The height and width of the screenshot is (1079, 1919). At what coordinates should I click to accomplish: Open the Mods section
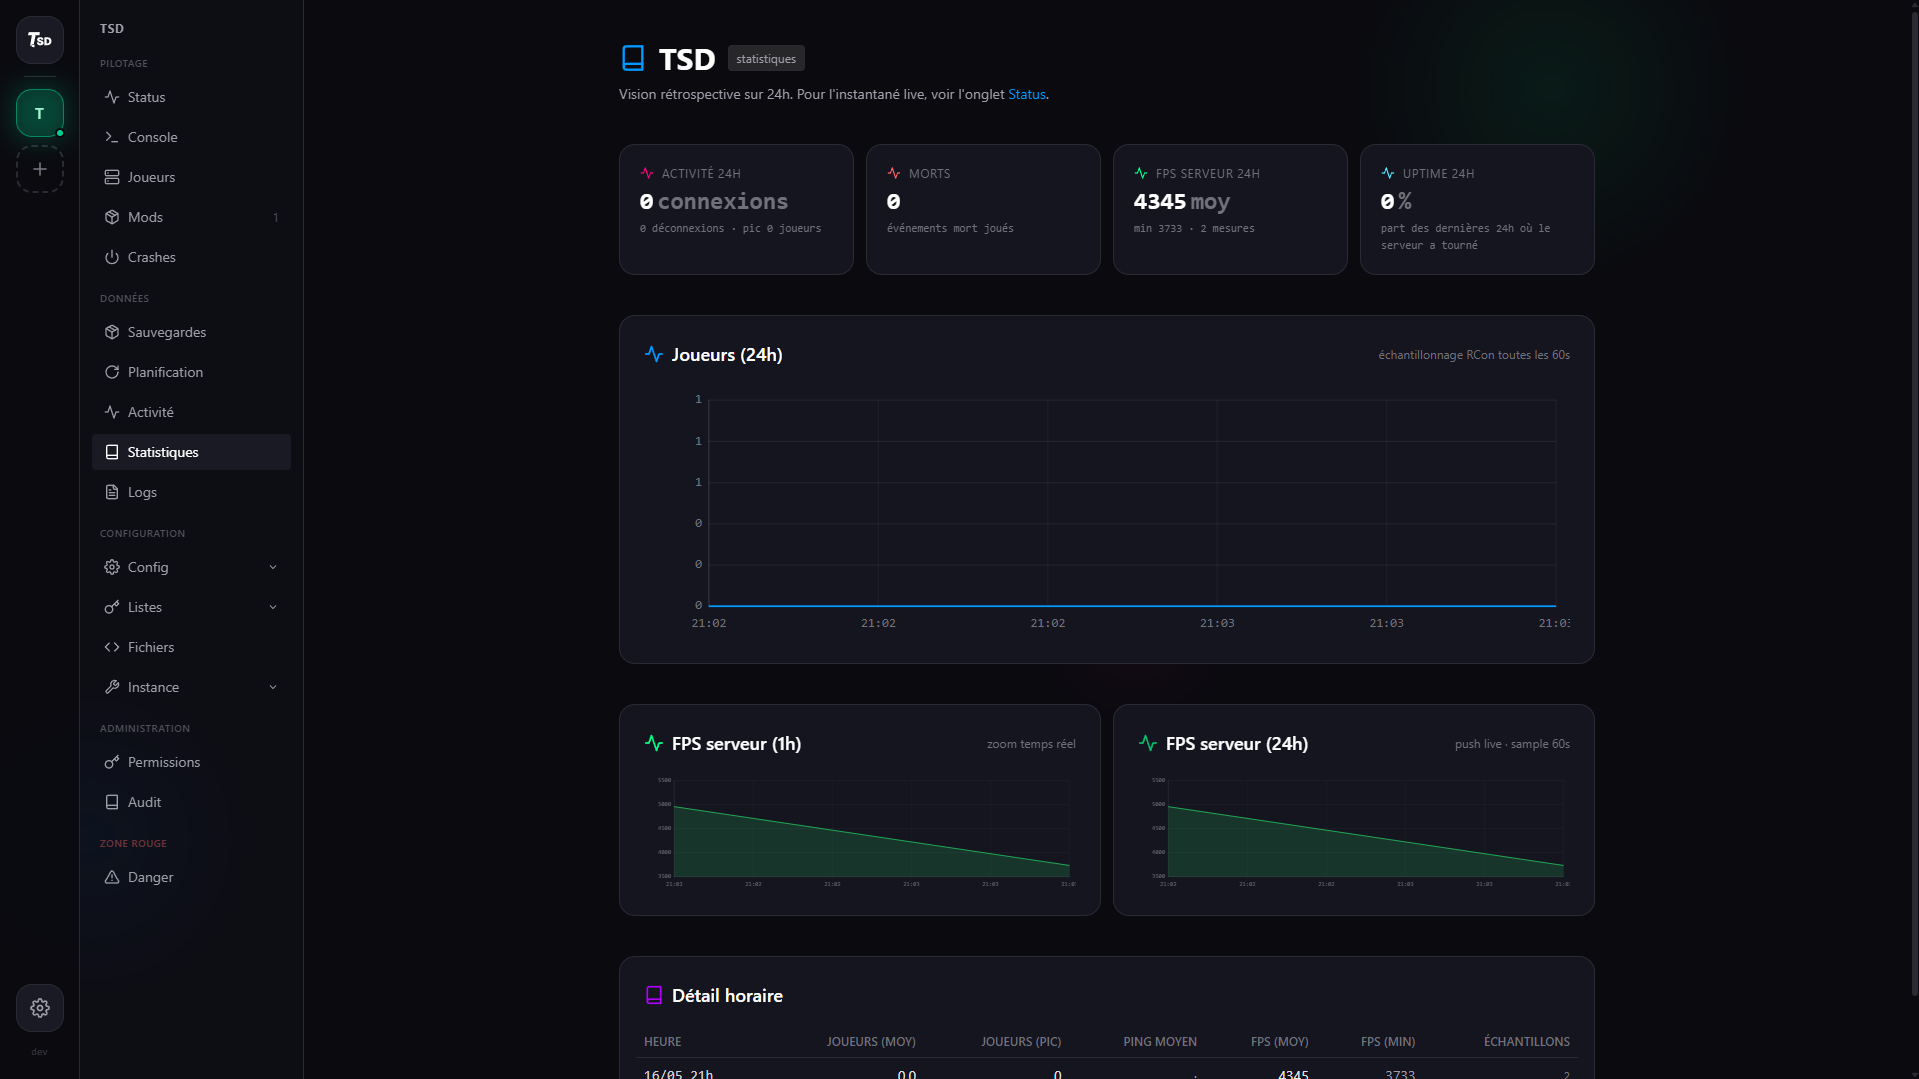click(191, 217)
